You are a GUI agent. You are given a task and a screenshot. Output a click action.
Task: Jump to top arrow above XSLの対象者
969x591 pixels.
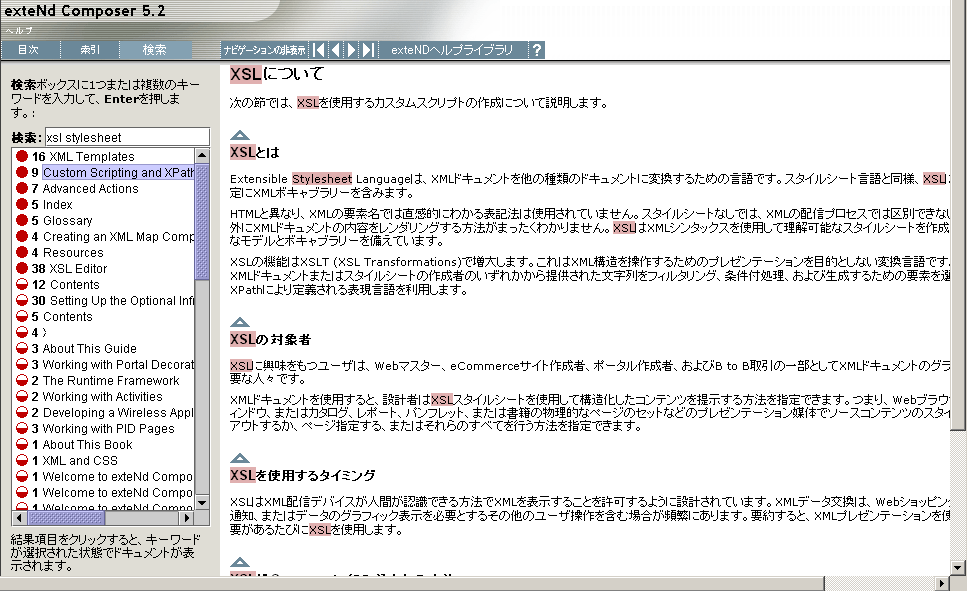[240, 322]
